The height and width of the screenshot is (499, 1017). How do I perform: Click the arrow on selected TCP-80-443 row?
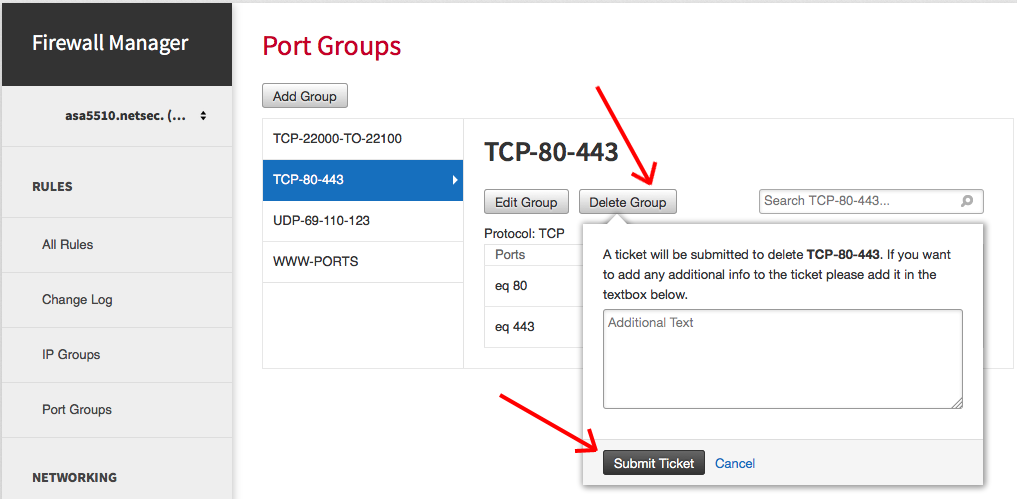(455, 180)
